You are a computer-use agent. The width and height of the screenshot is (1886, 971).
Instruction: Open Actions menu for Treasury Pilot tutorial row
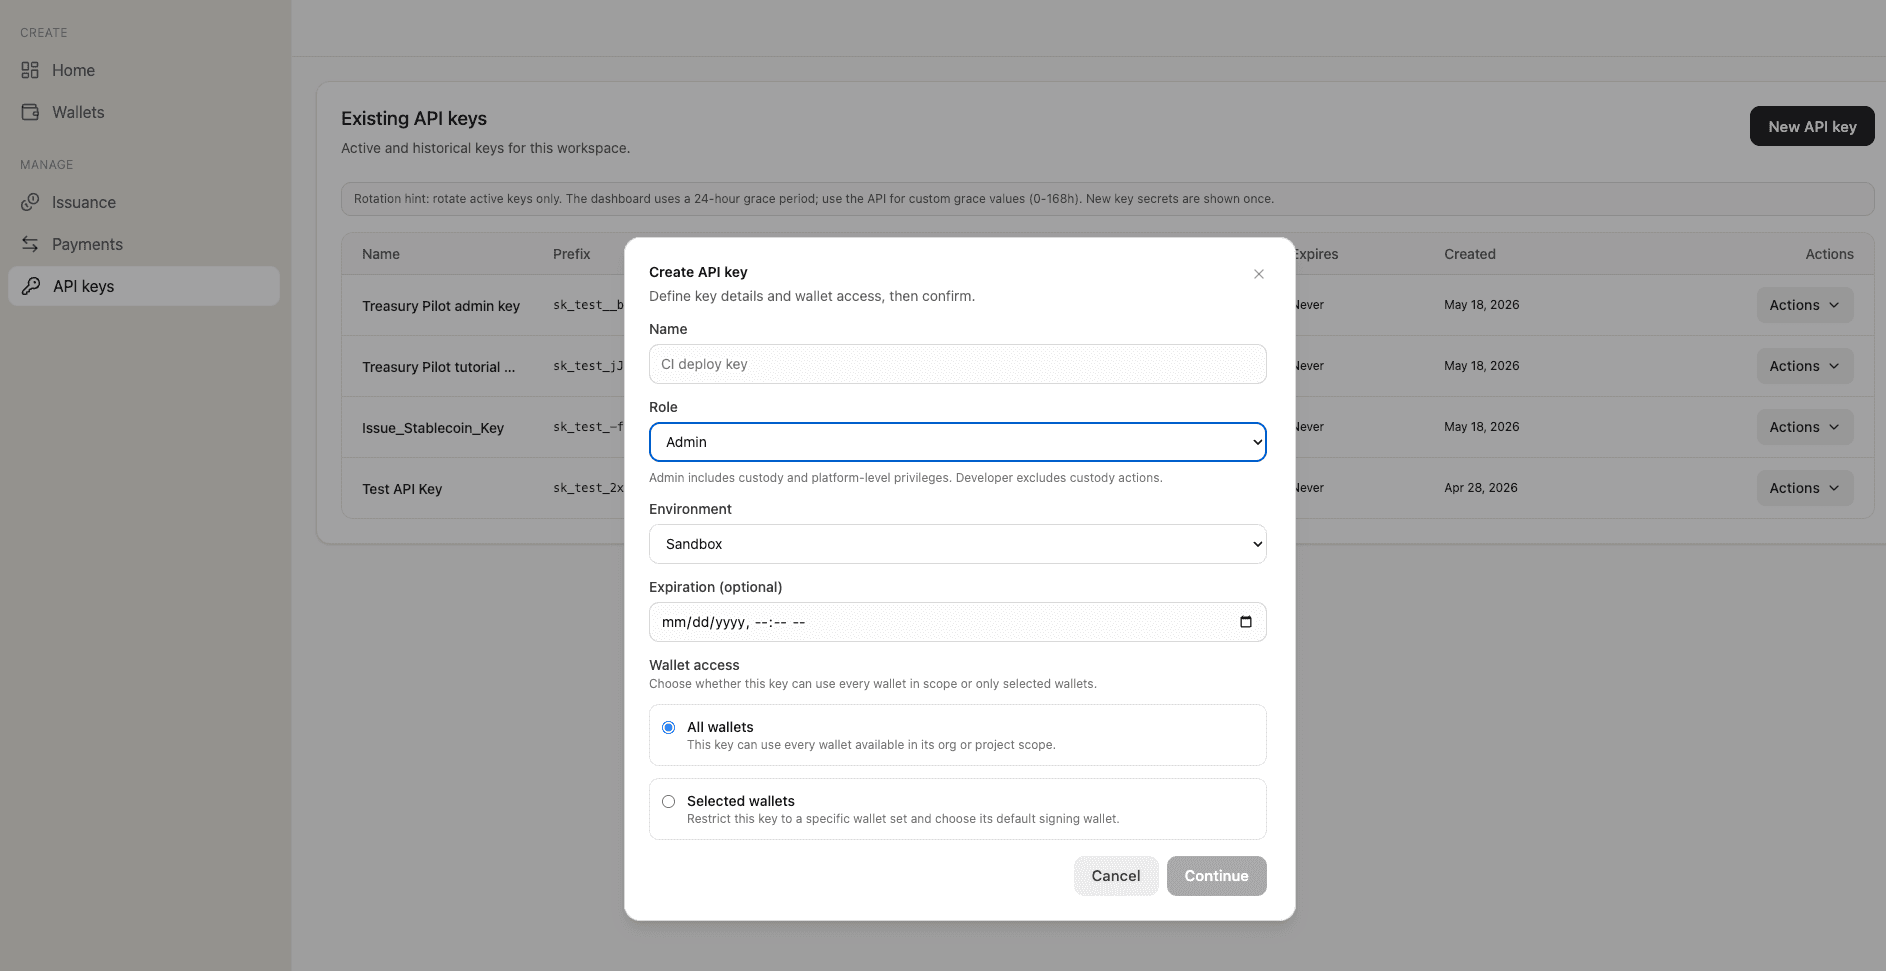pos(1805,366)
